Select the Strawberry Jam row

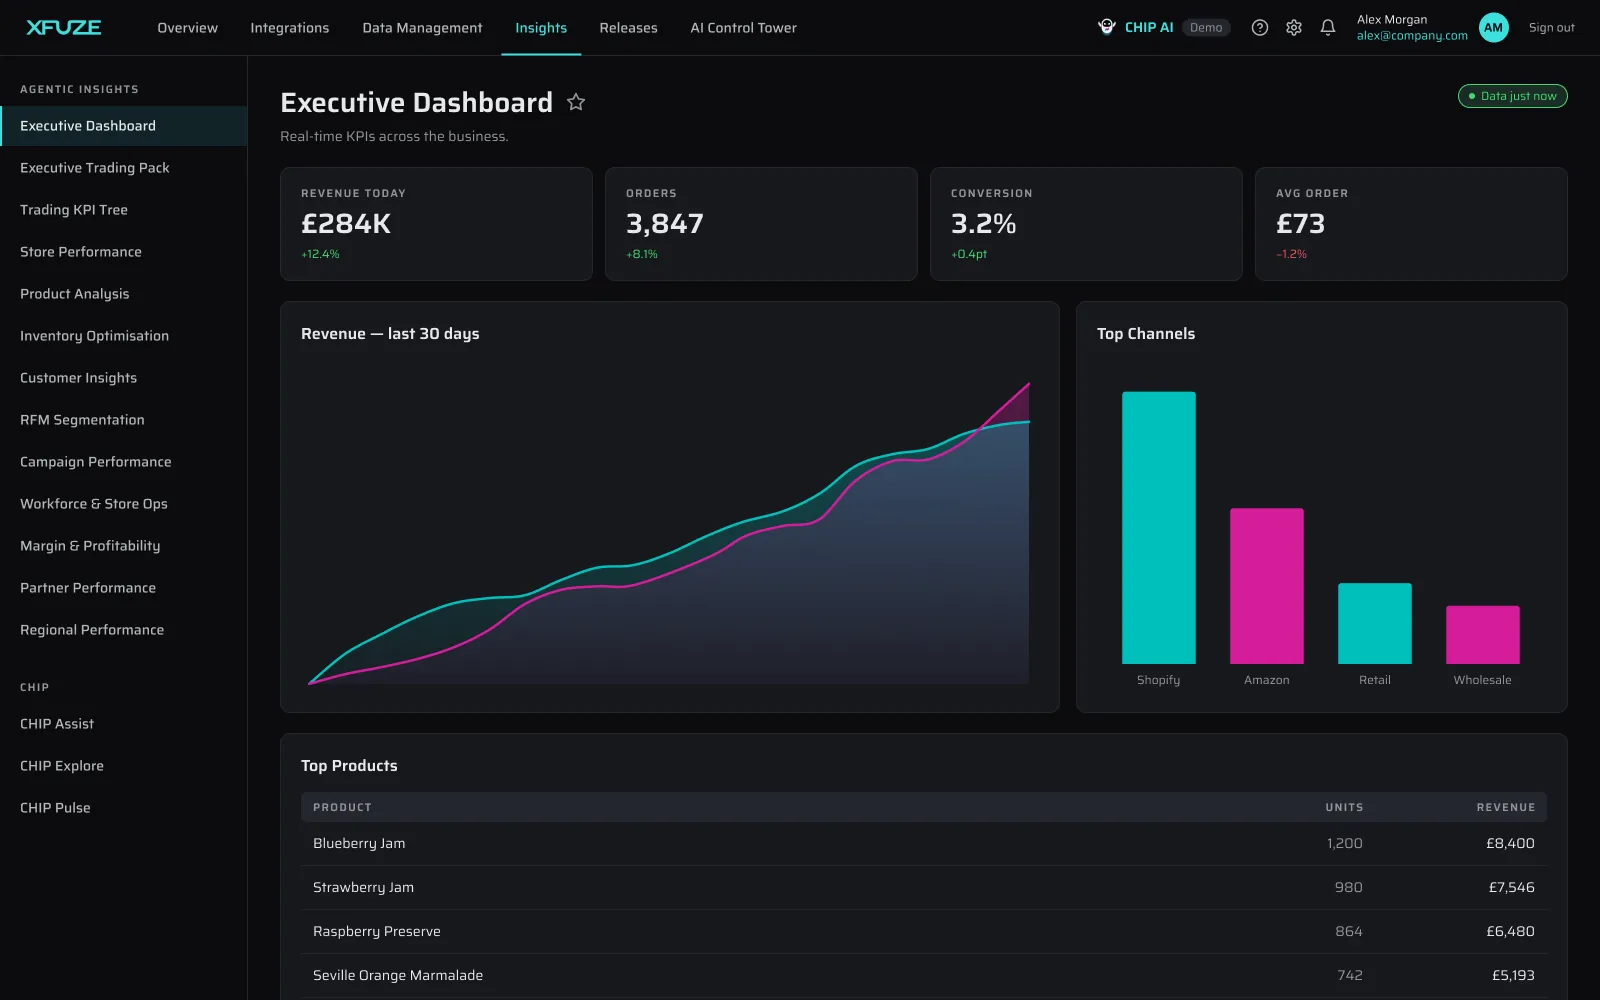(924, 887)
